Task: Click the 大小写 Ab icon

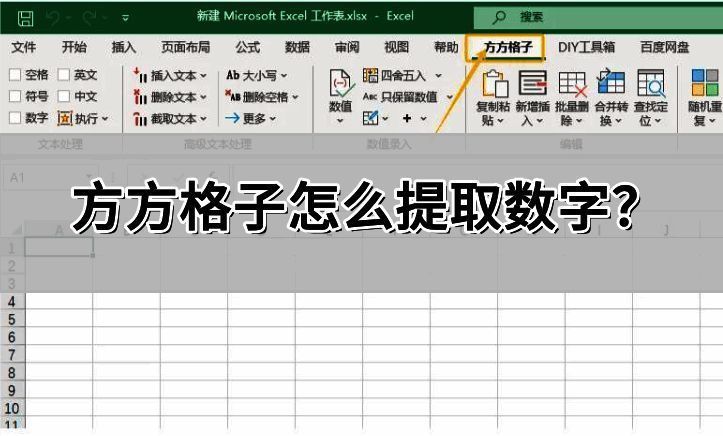Action: pos(233,75)
